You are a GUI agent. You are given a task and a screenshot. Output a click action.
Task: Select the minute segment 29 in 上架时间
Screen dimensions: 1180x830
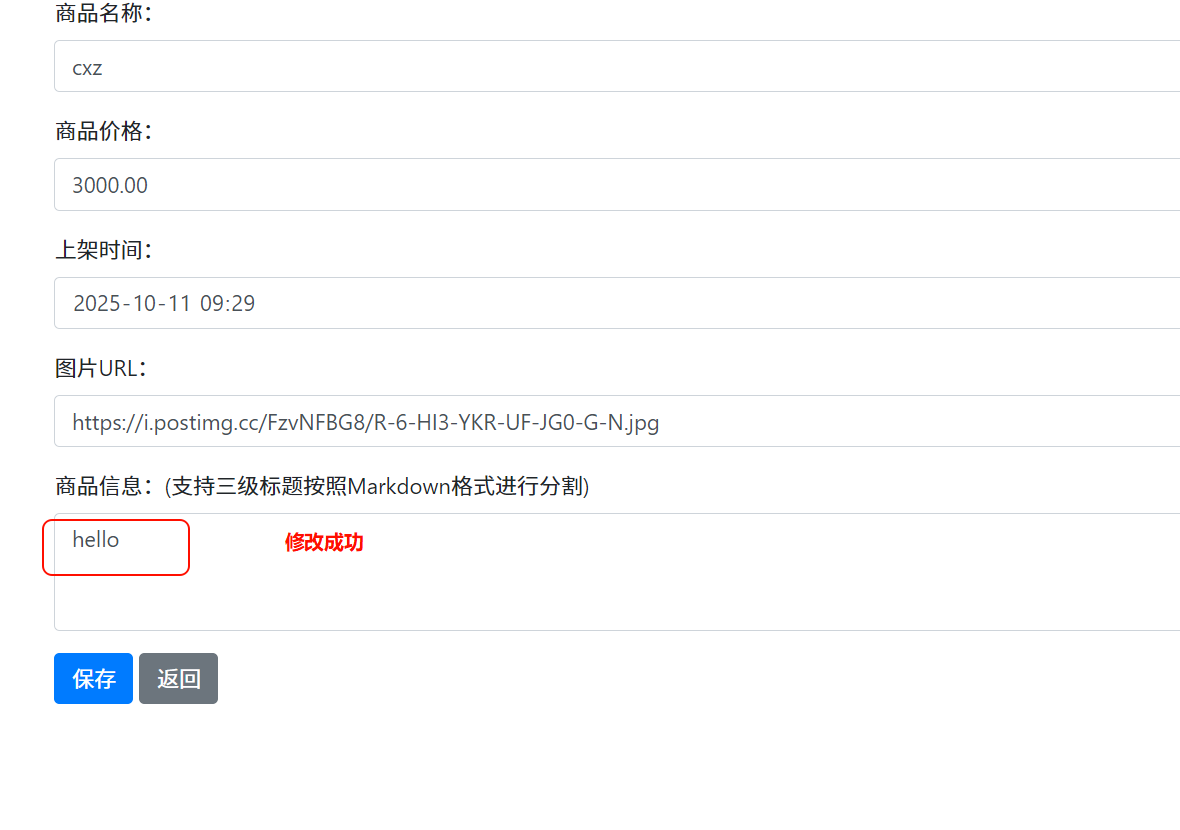(242, 303)
